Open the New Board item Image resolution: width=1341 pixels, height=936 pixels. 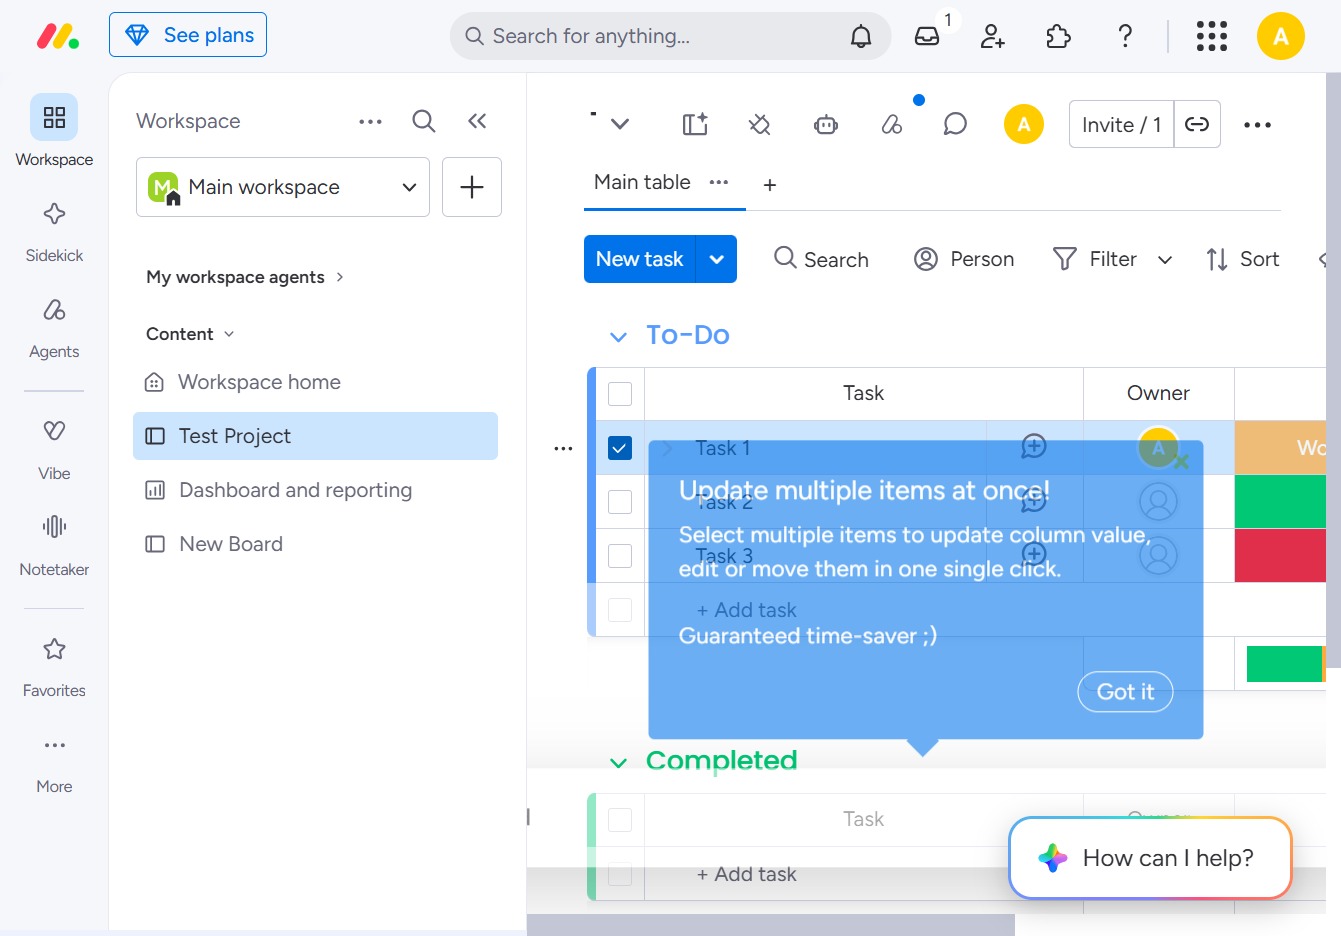click(x=315, y=544)
